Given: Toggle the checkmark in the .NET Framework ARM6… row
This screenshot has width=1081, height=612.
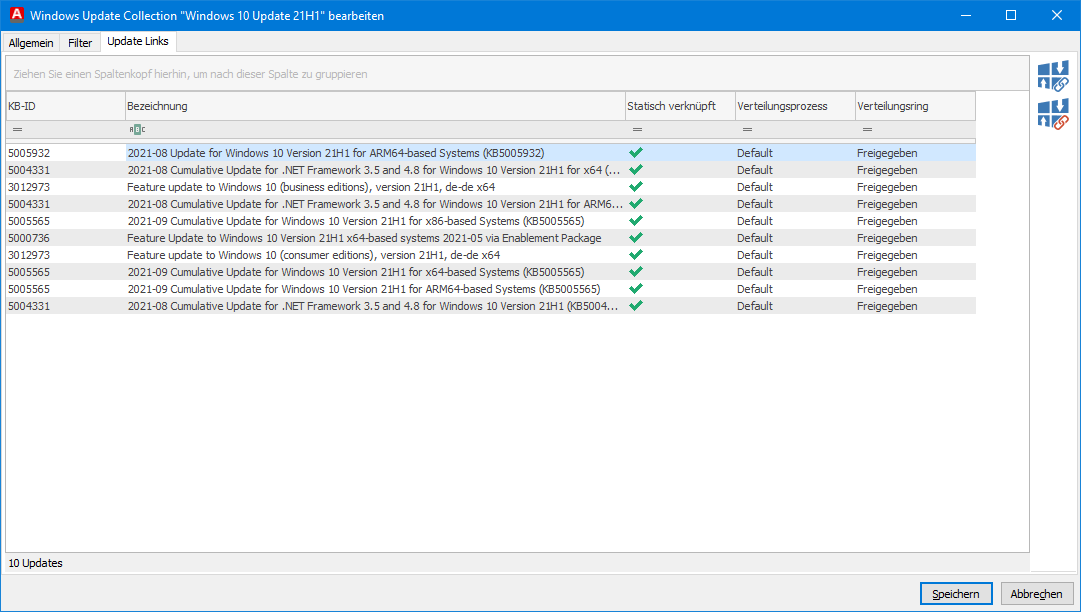Looking at the screenshot, I should coord(636,204).
